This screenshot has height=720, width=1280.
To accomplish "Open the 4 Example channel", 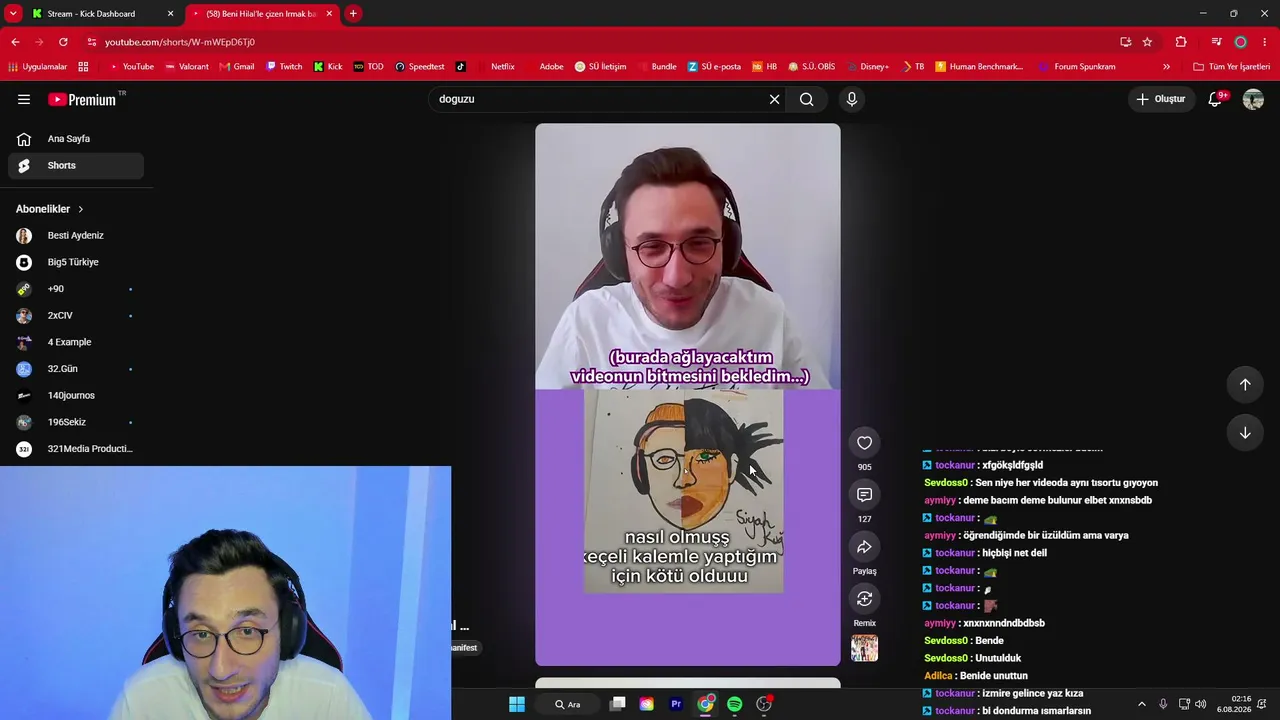I will click(76, 342).
